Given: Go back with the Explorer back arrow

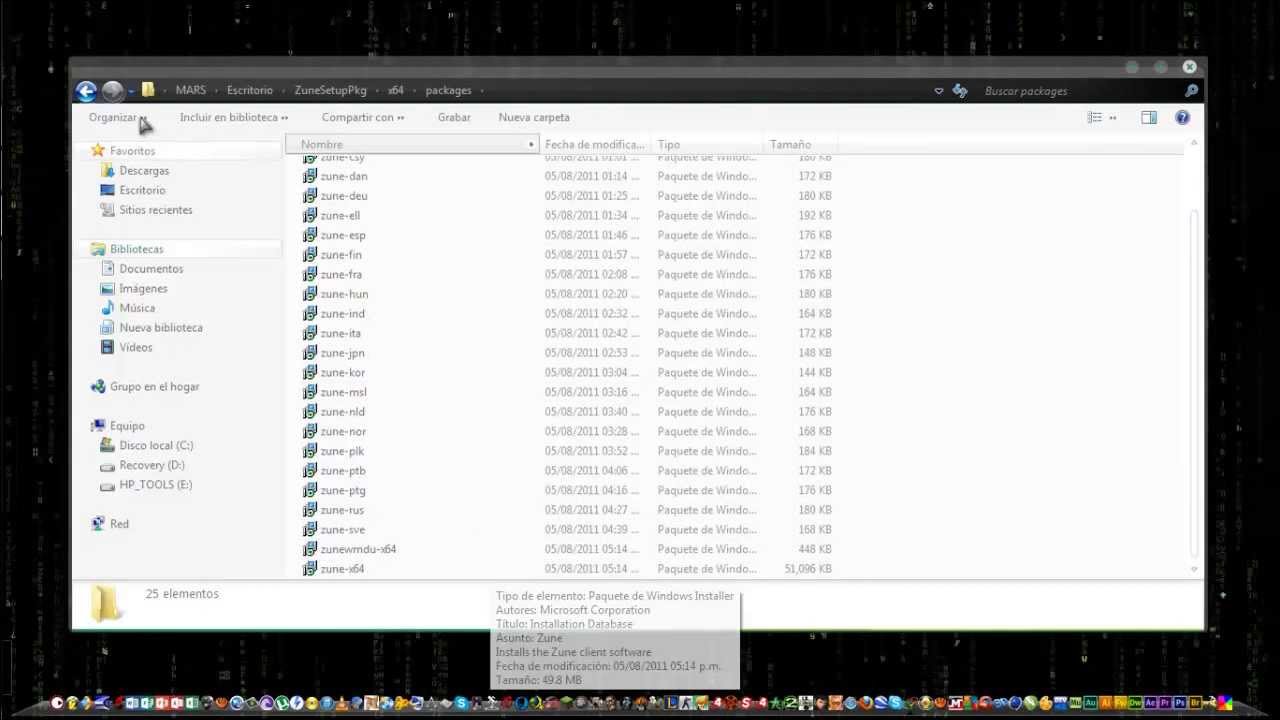Looking at the screenshot, I should pos(86,91).
